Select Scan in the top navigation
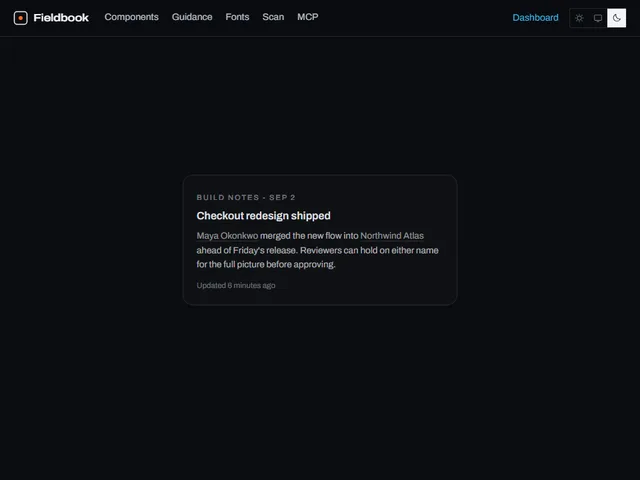The width and height of the screenshot is (640, 480). click(x=273, y=17)
